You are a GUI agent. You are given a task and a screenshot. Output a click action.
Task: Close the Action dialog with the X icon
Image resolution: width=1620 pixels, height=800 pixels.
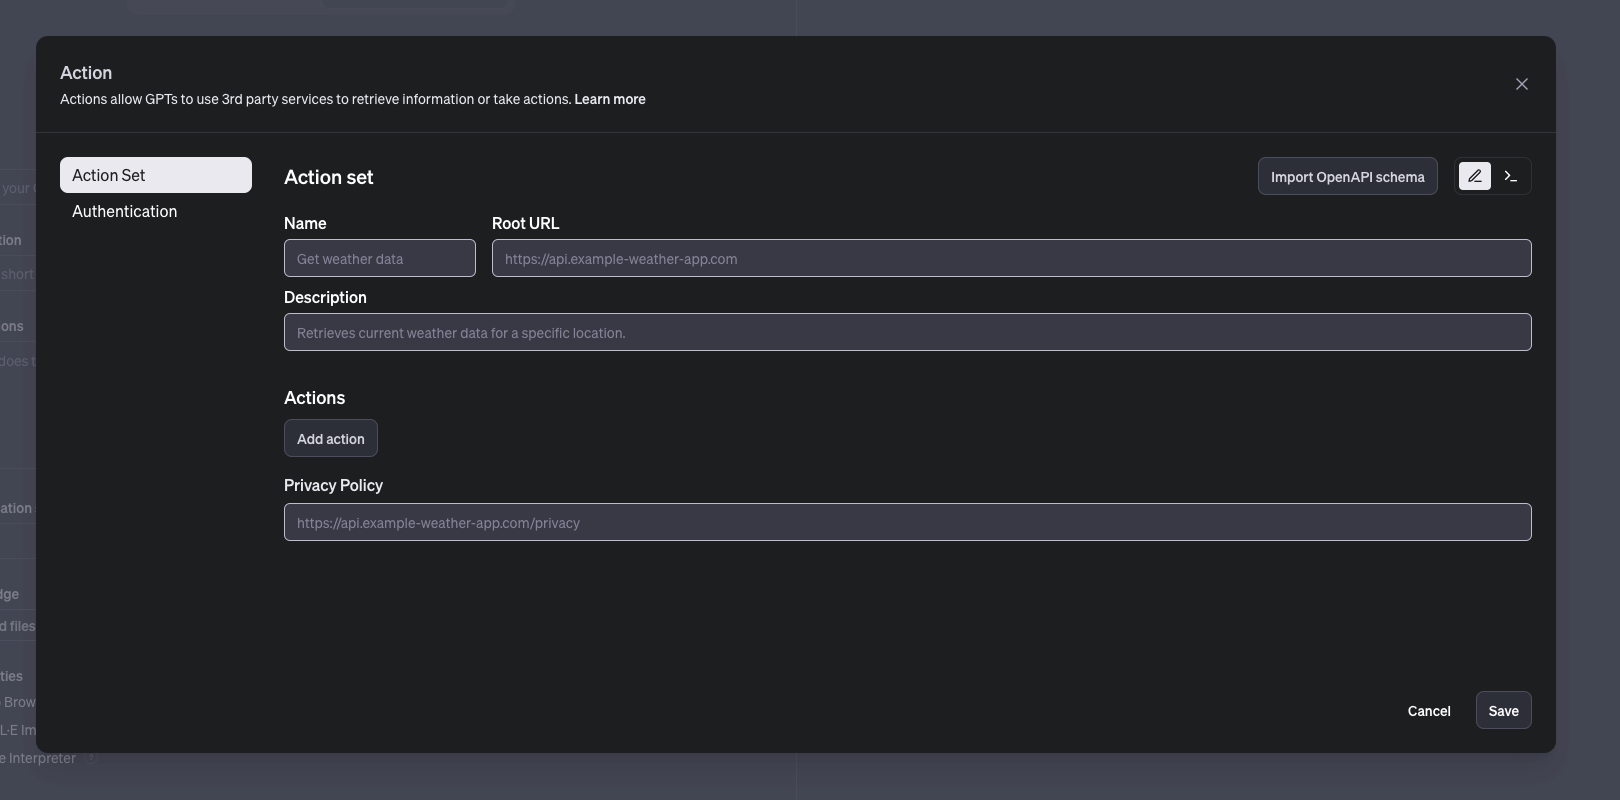click(x=1522, y=84)
